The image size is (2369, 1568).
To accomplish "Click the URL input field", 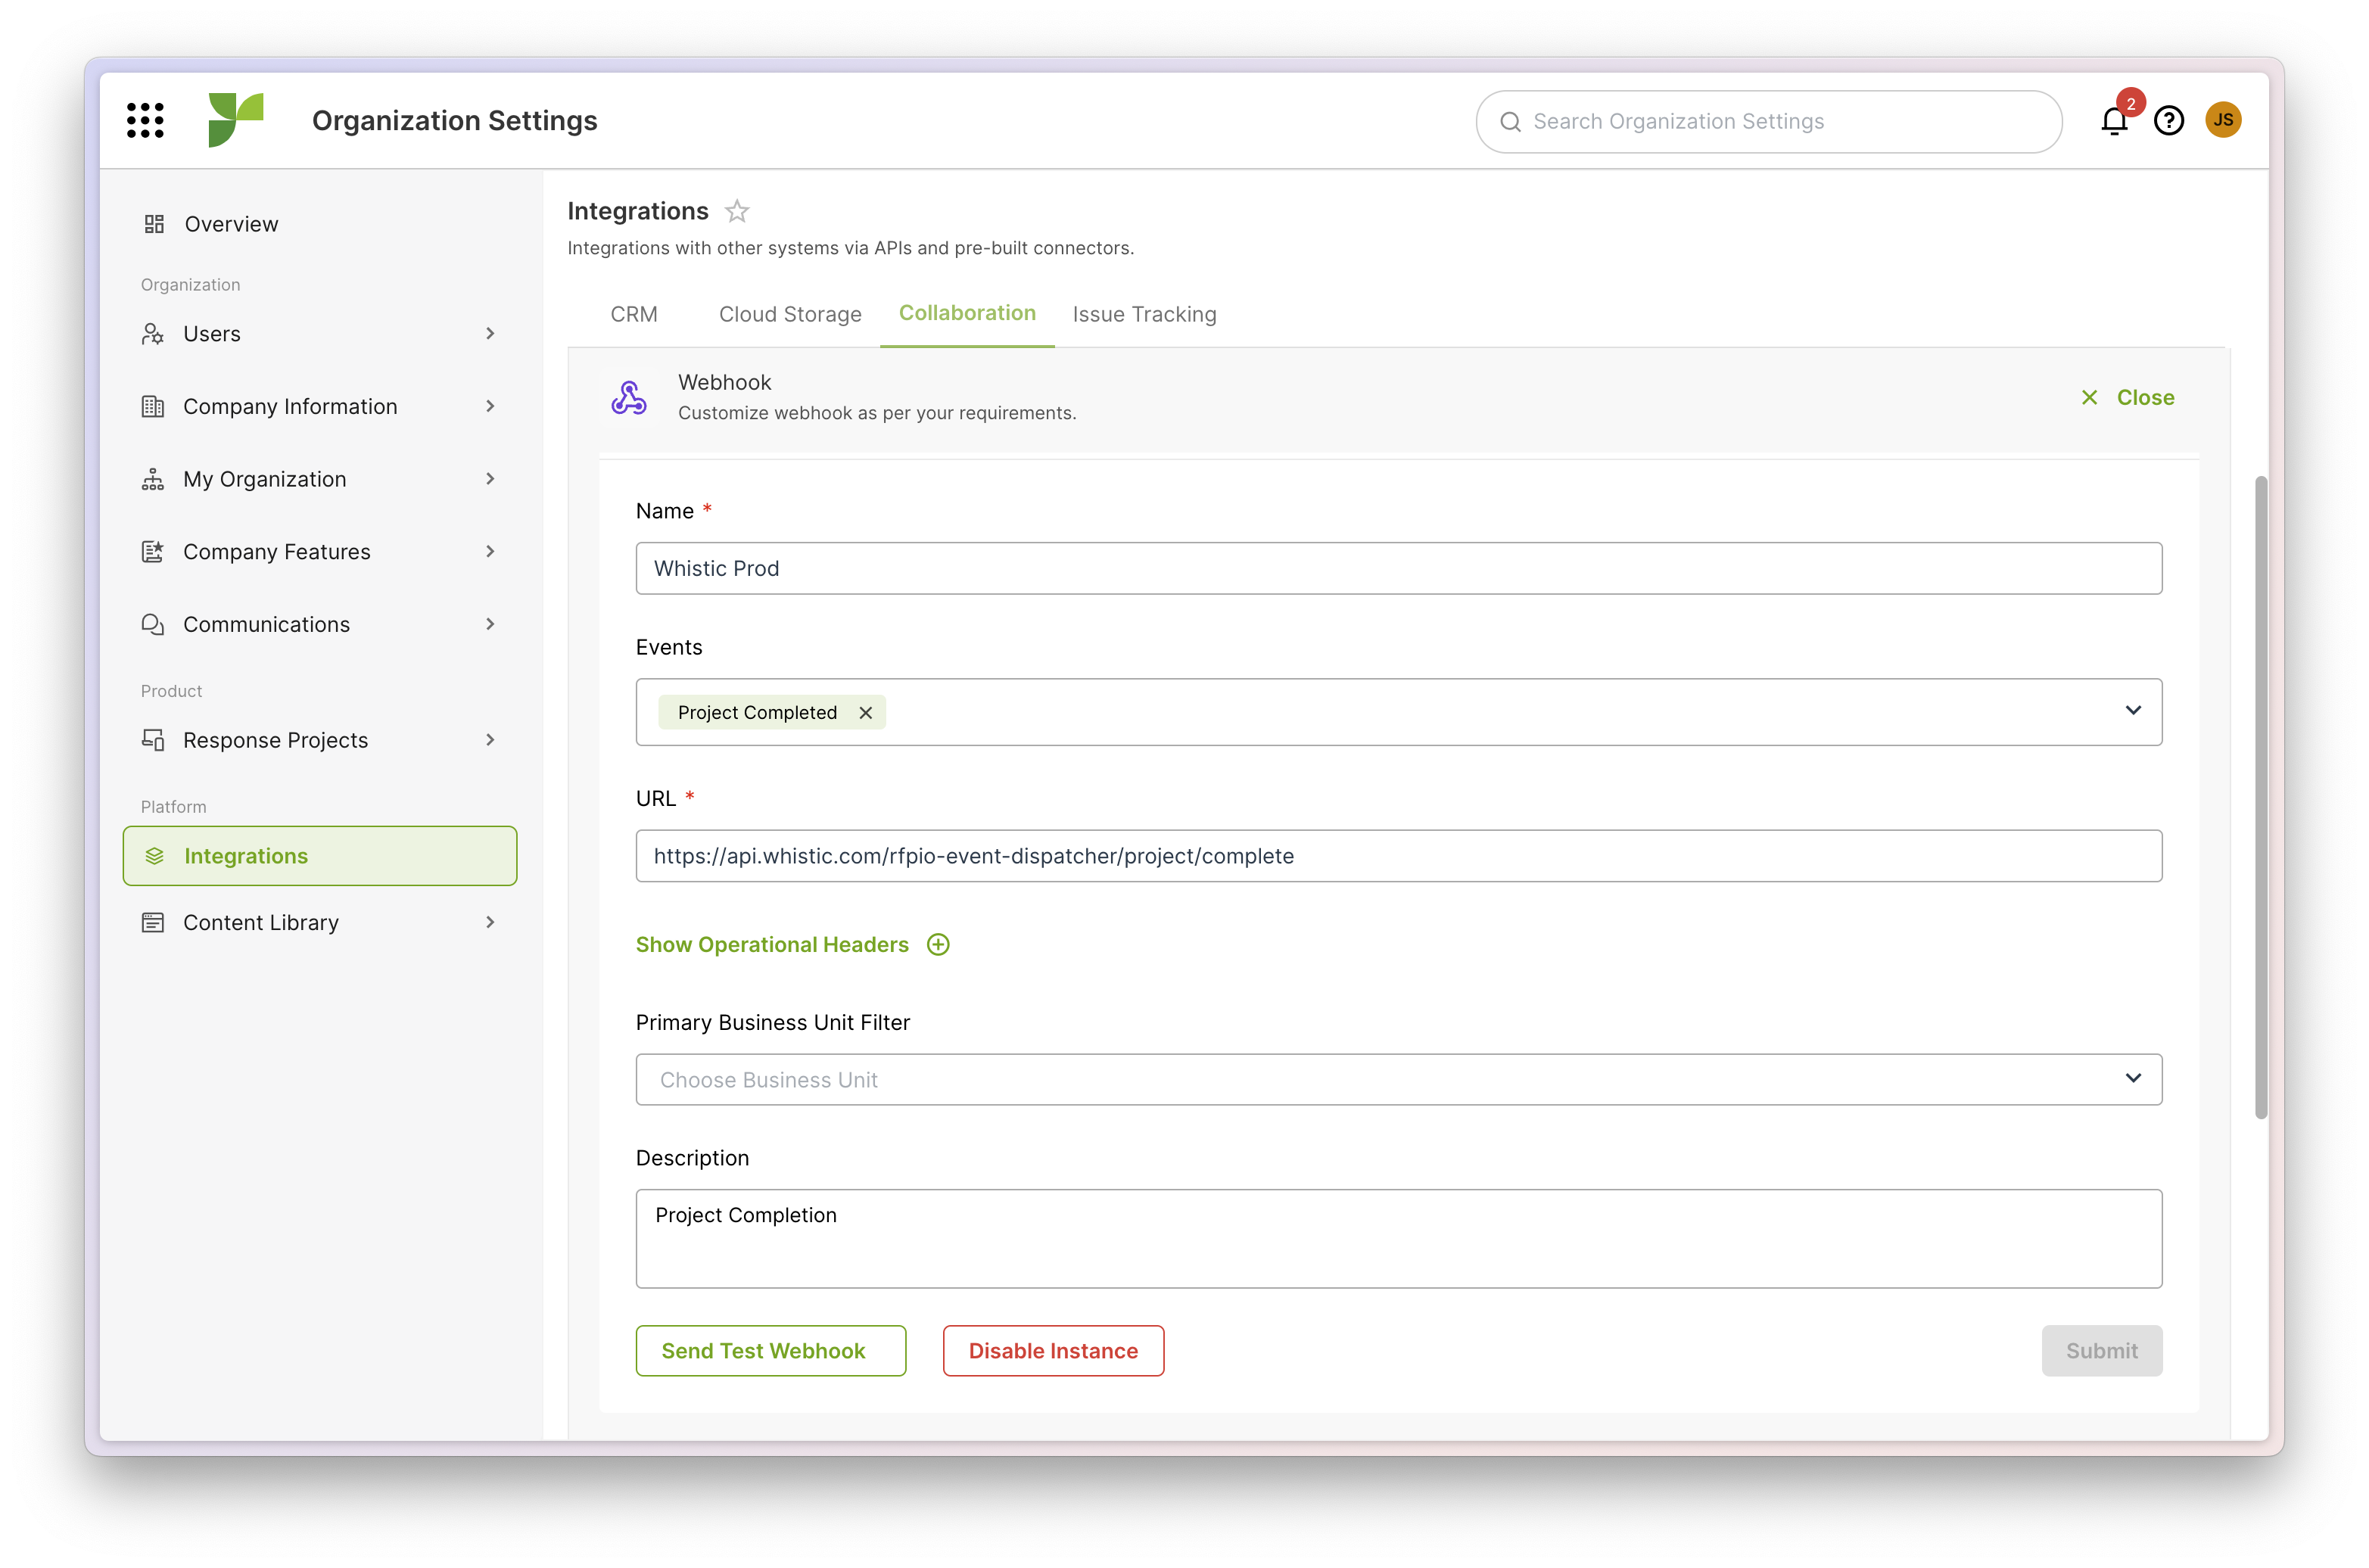I will pyautogui.click(x=1398, y=856).
